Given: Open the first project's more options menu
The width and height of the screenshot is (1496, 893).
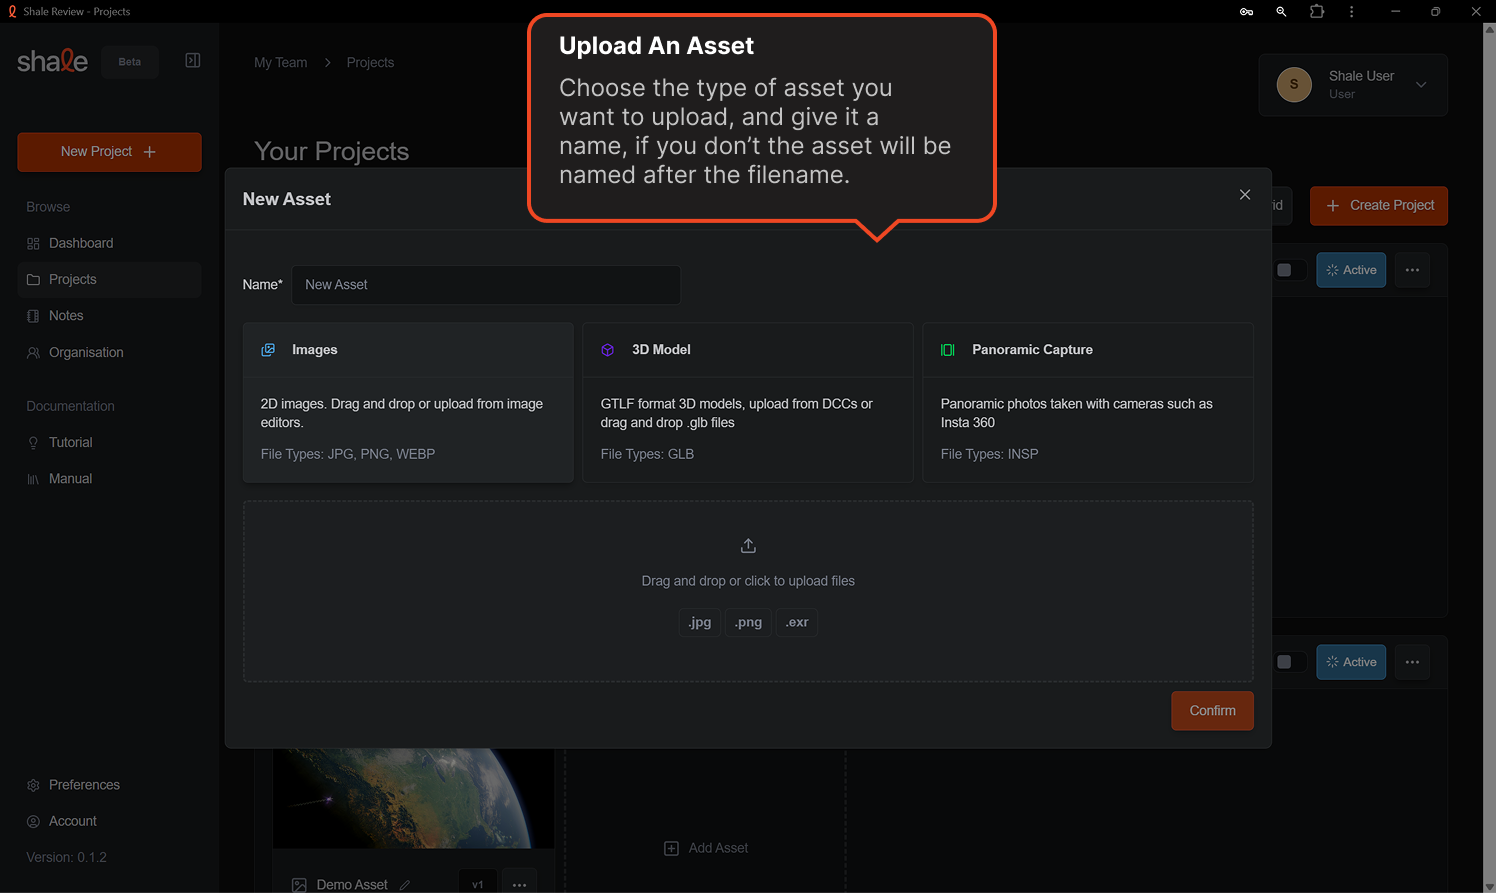Looking at the screenshot, I should (1412, 270).
